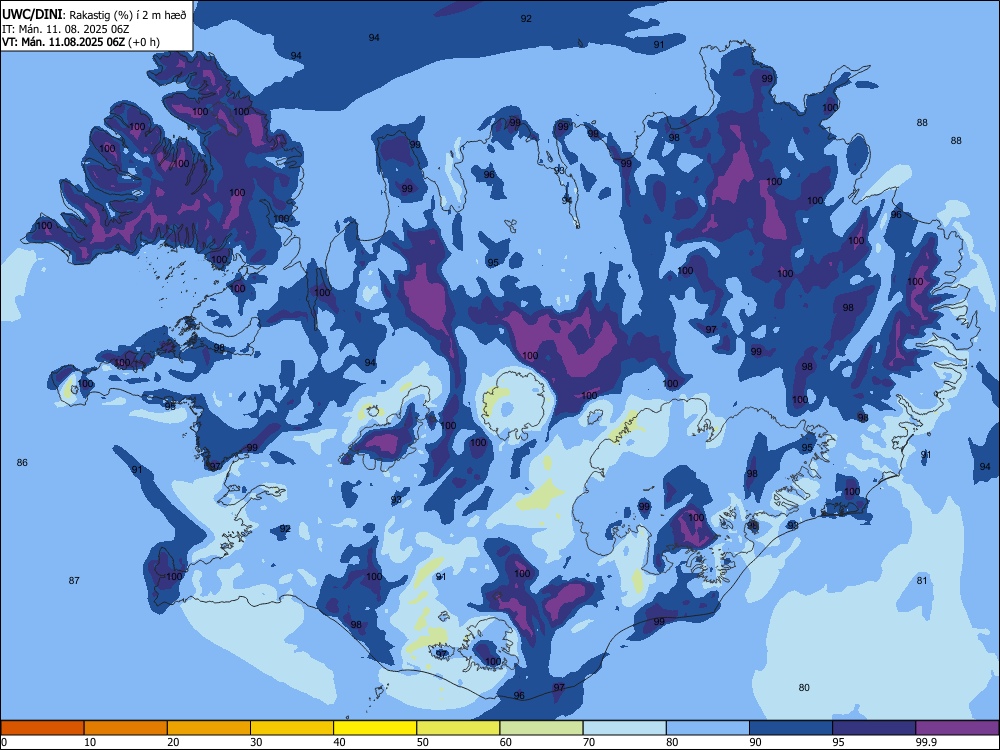Click the '95' legend scale label

pos(839,742)
